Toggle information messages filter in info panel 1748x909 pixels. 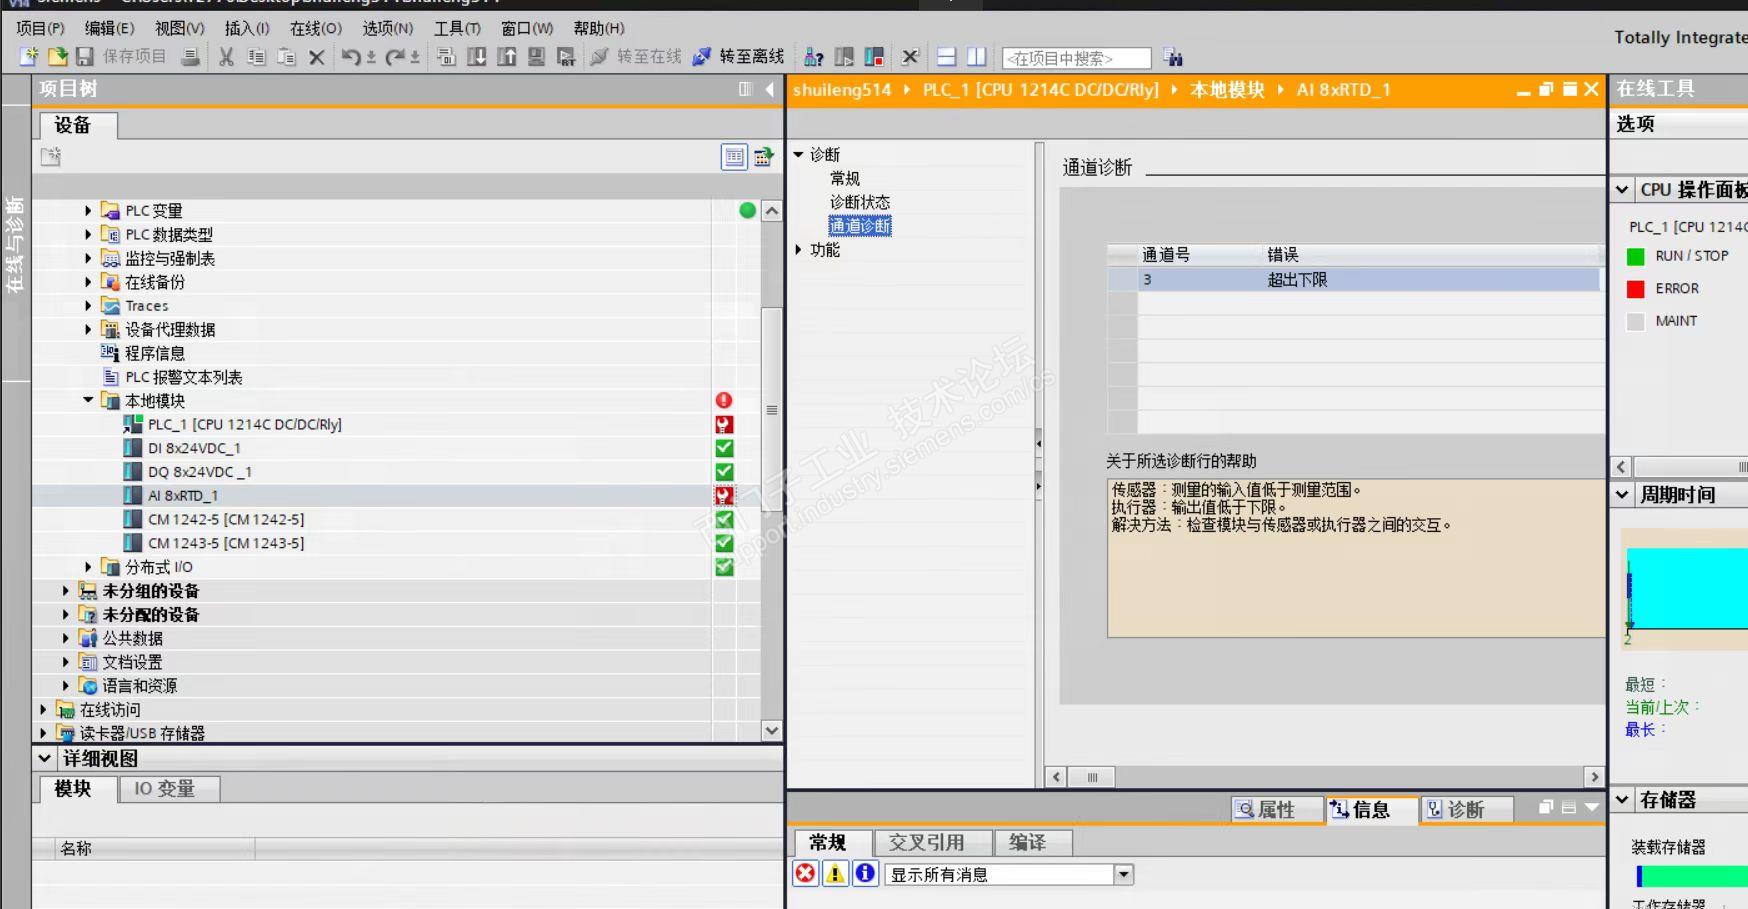(865, 874)
